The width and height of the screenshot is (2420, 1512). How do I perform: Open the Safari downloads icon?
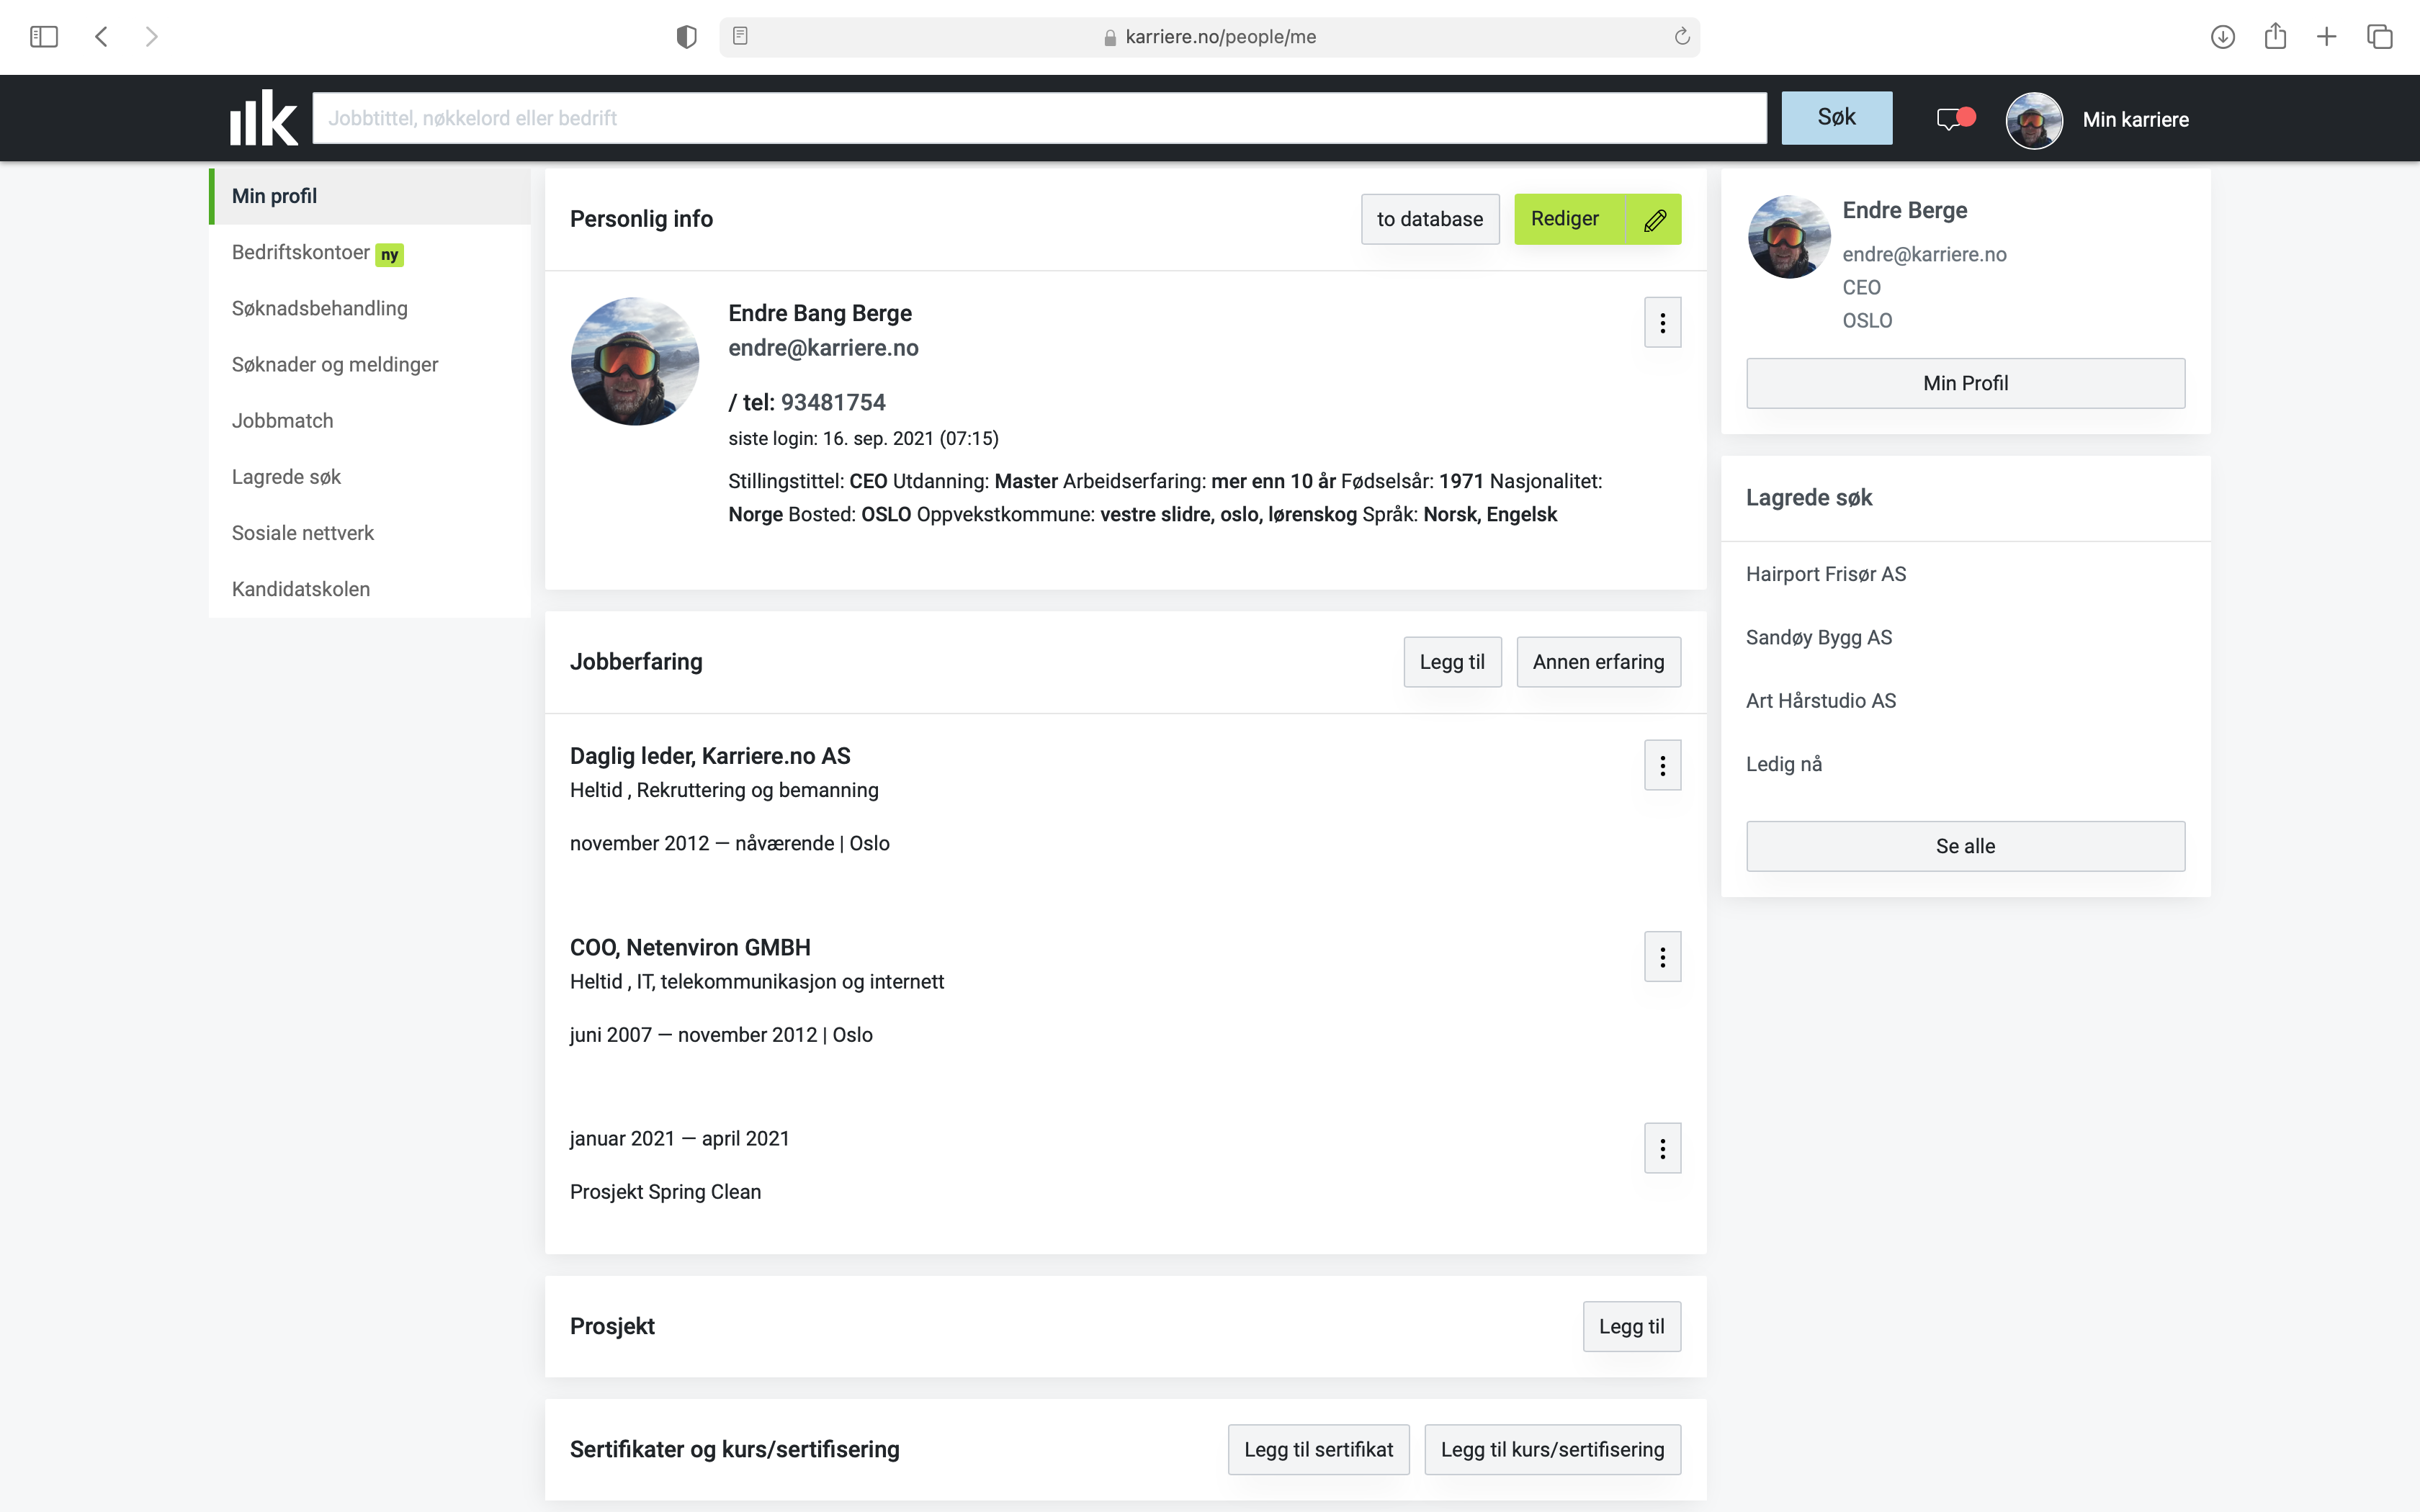2222,37
